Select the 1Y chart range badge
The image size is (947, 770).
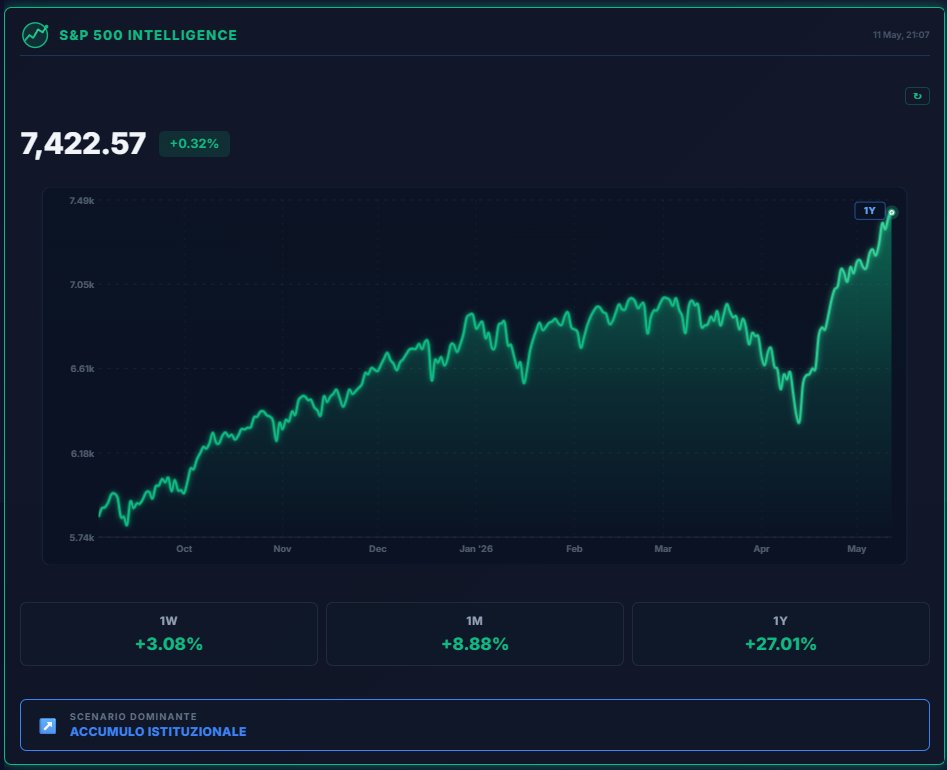coord(870,211)
